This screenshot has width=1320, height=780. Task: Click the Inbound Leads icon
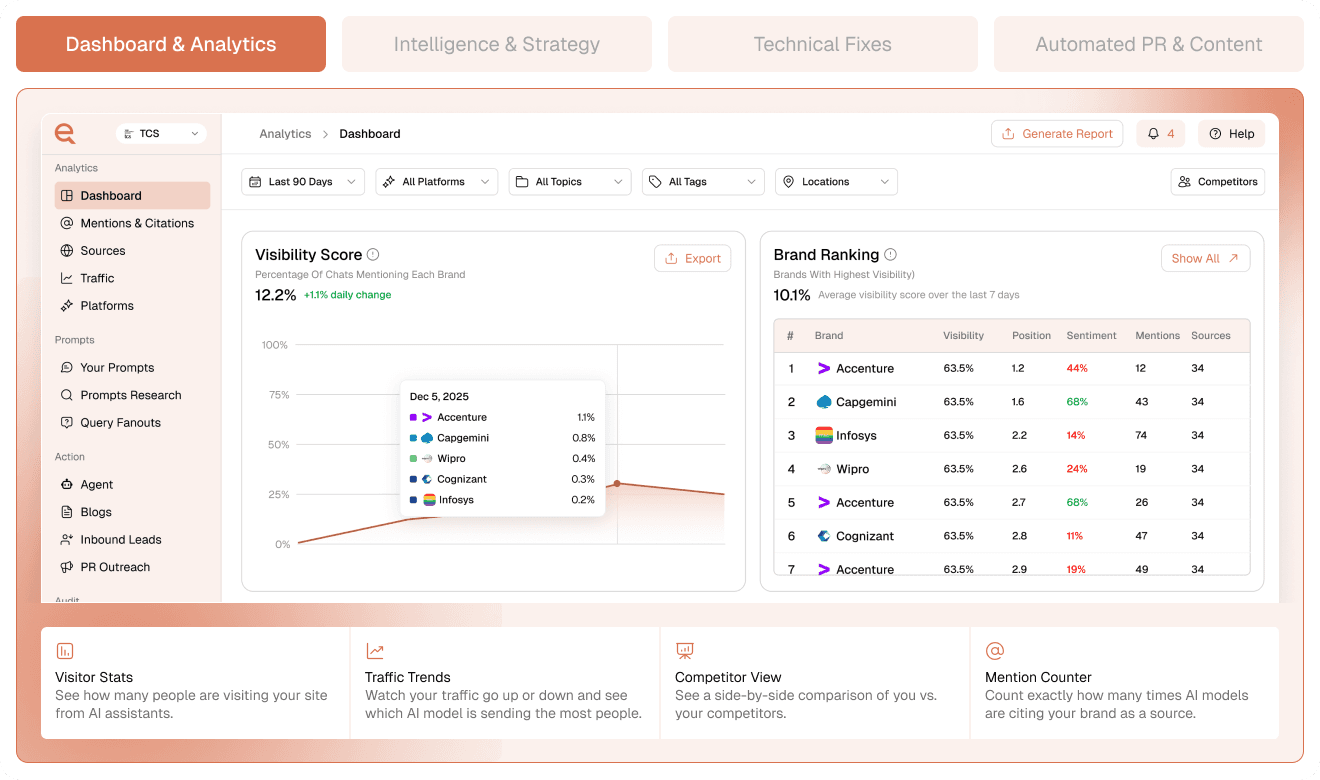coord(67,540)
